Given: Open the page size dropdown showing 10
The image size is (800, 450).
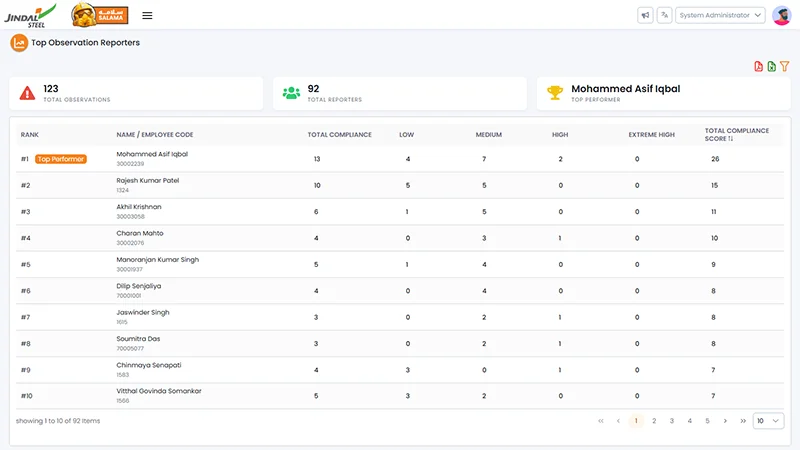Looking at the screenshot, I should [x=768, y=421].
